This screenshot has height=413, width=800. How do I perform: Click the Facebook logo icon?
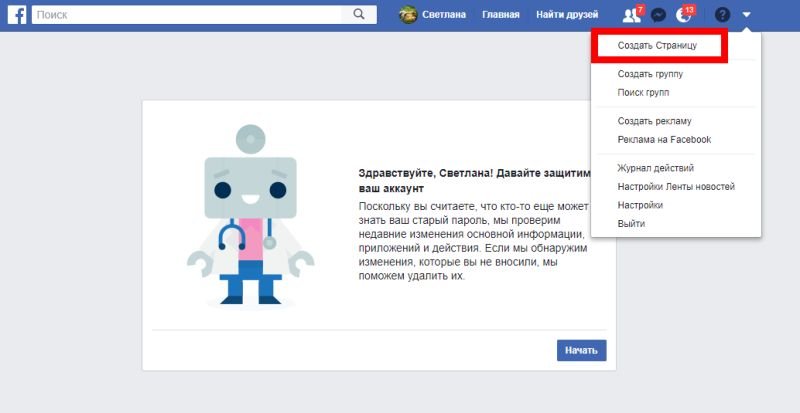[16, 15]
